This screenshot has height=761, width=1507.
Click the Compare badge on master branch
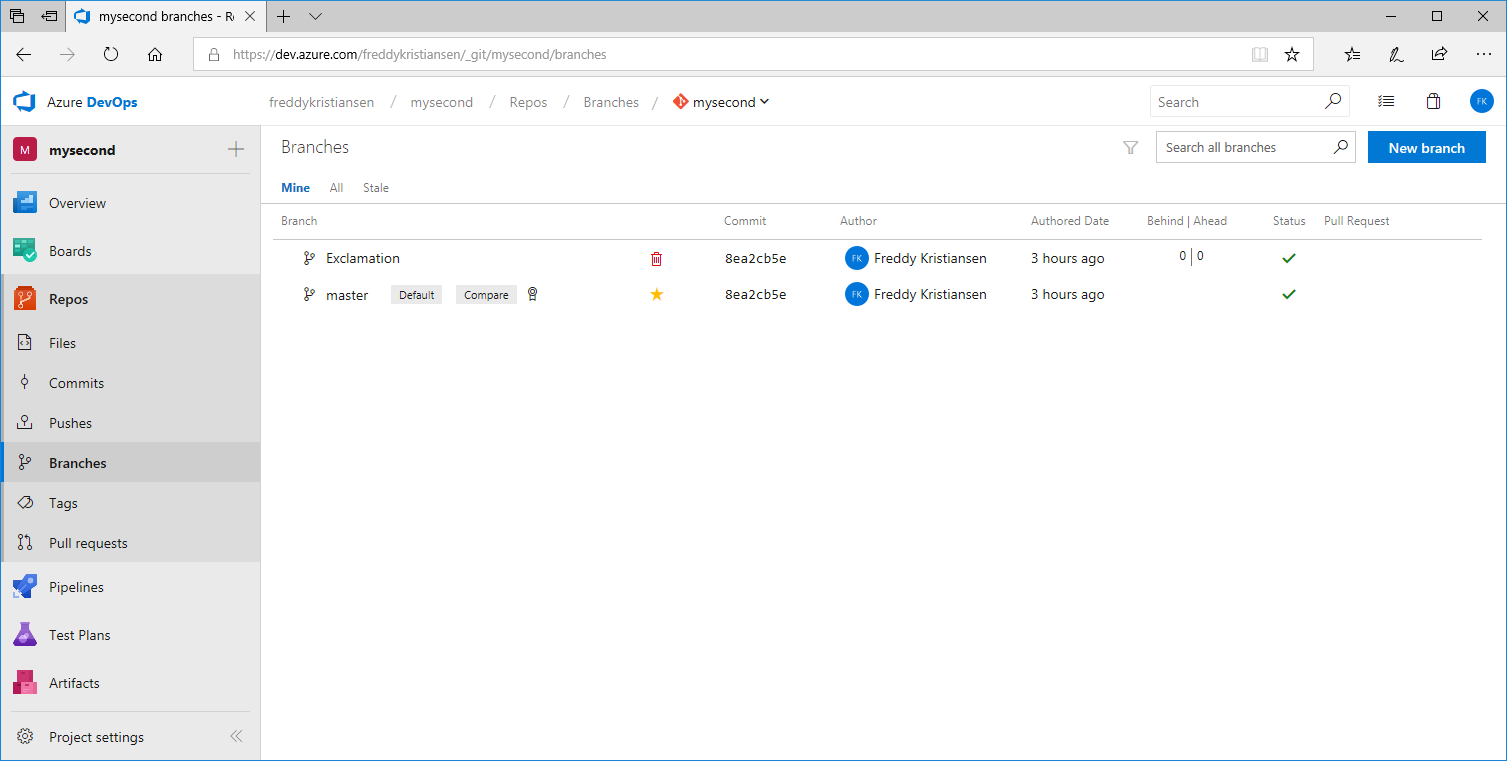coord(486,295)
